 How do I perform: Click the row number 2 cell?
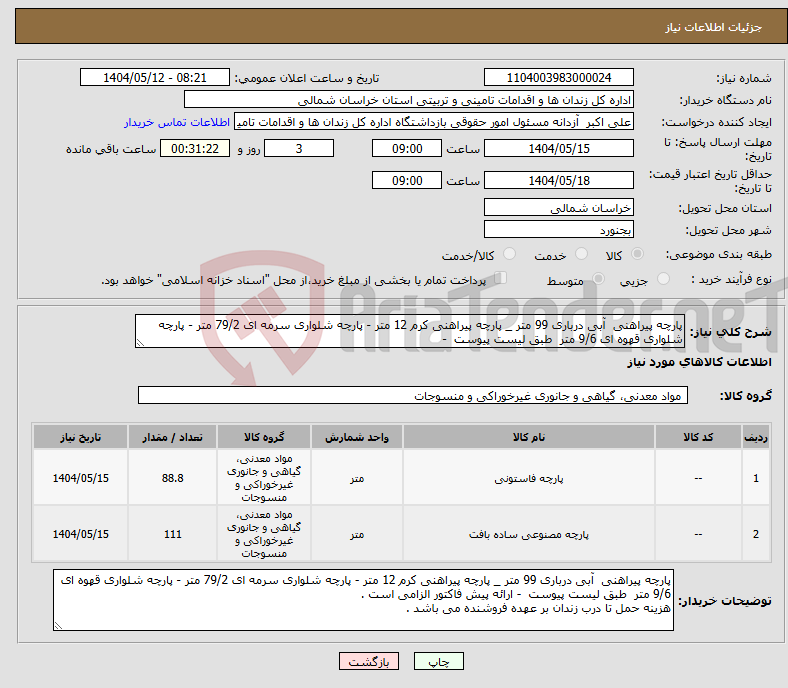pos(755,534)
